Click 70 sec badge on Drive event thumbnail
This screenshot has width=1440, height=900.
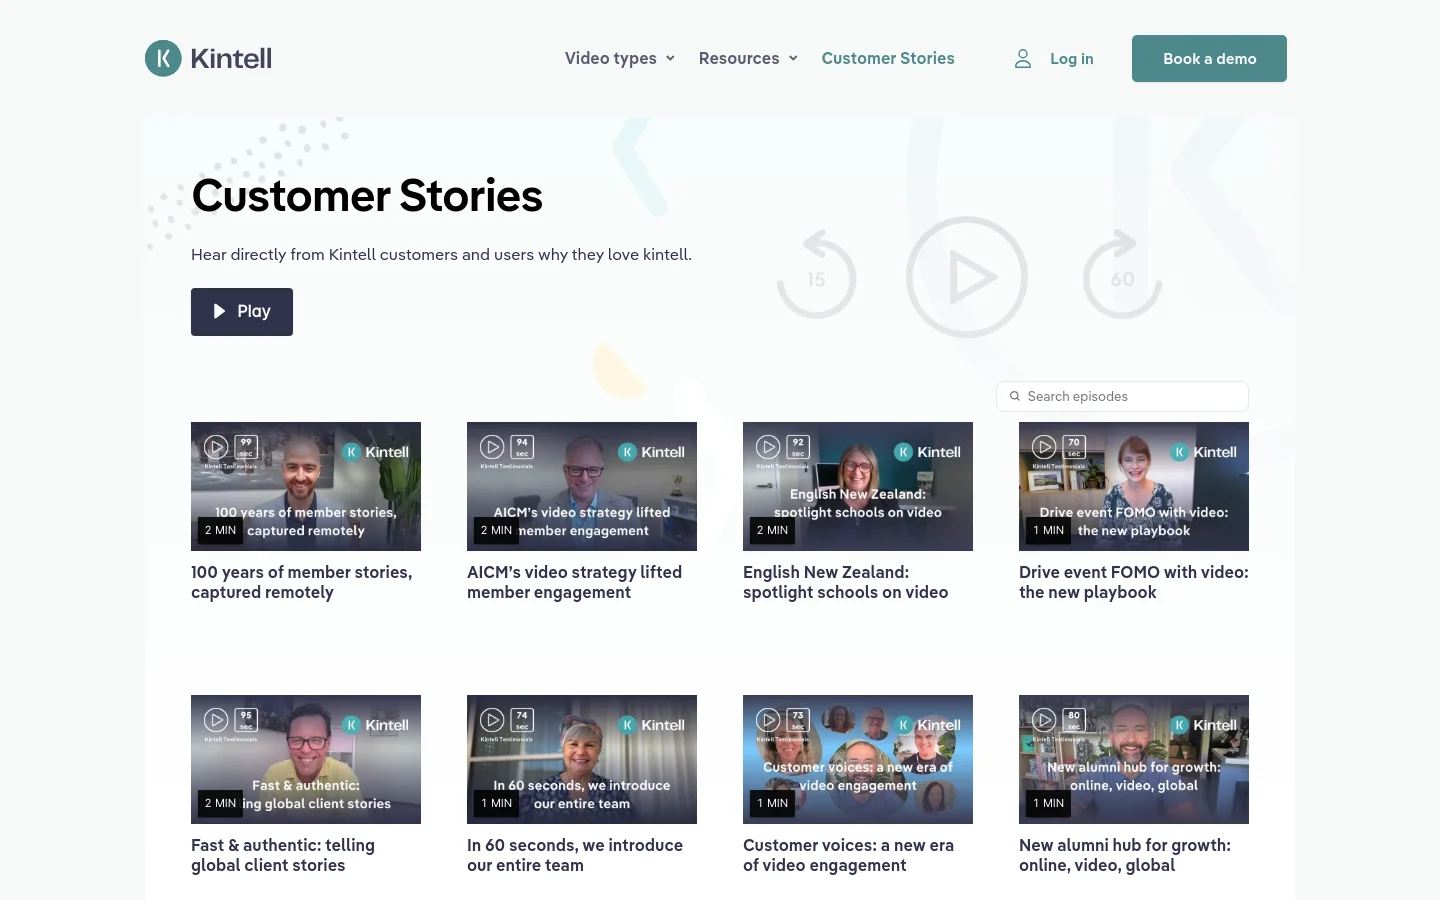(x=1074, y=447)
